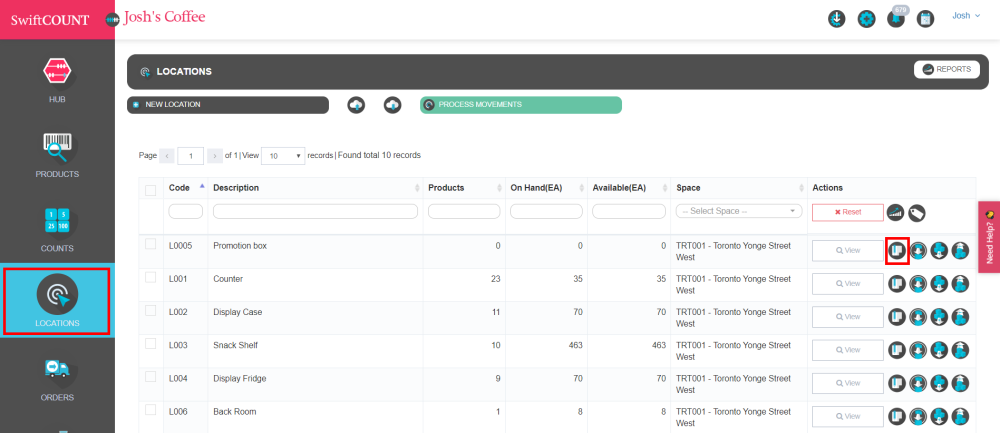Sort by the Description column header

(316, 187)
